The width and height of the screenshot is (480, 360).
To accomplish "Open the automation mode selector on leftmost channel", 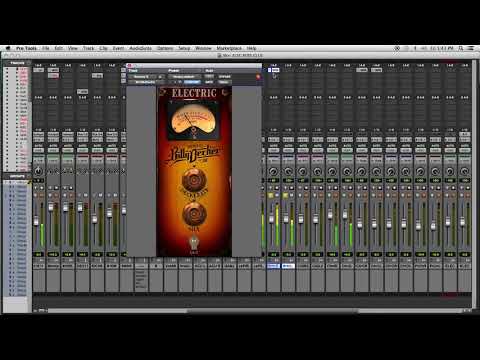I will coord(38,150).
